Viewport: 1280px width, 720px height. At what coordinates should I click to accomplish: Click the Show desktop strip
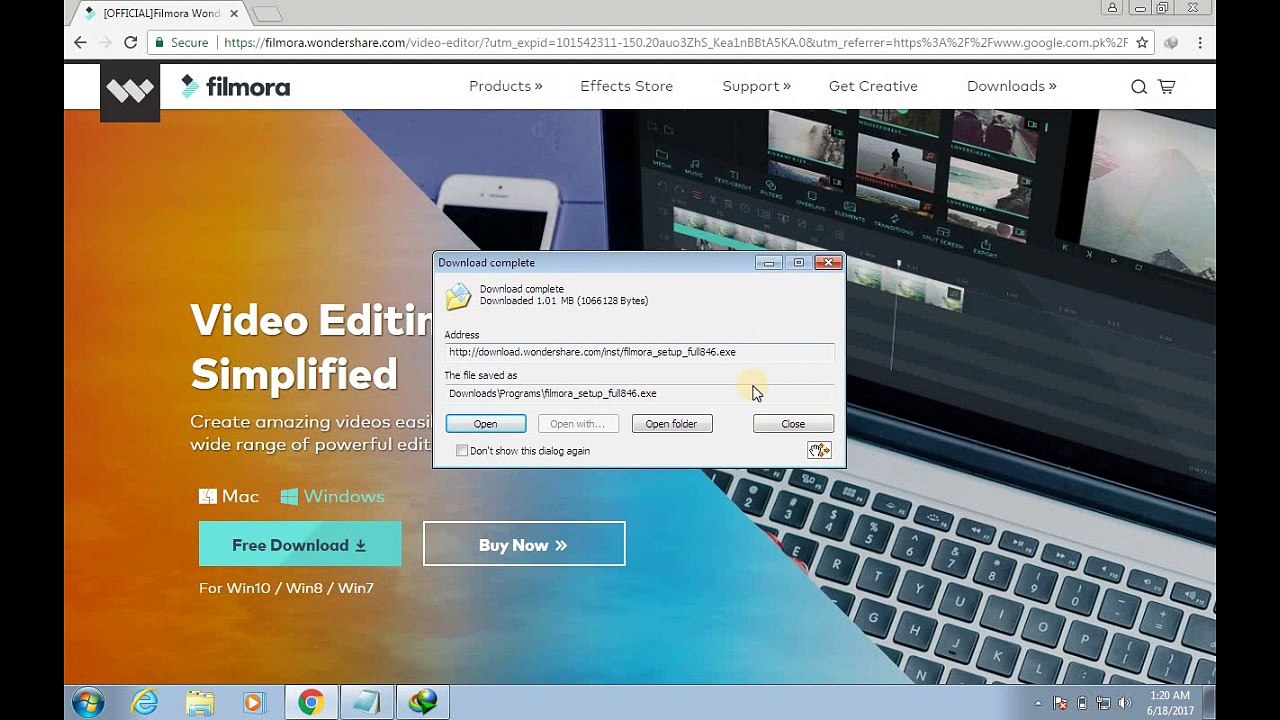click(x=1208, y=703)
